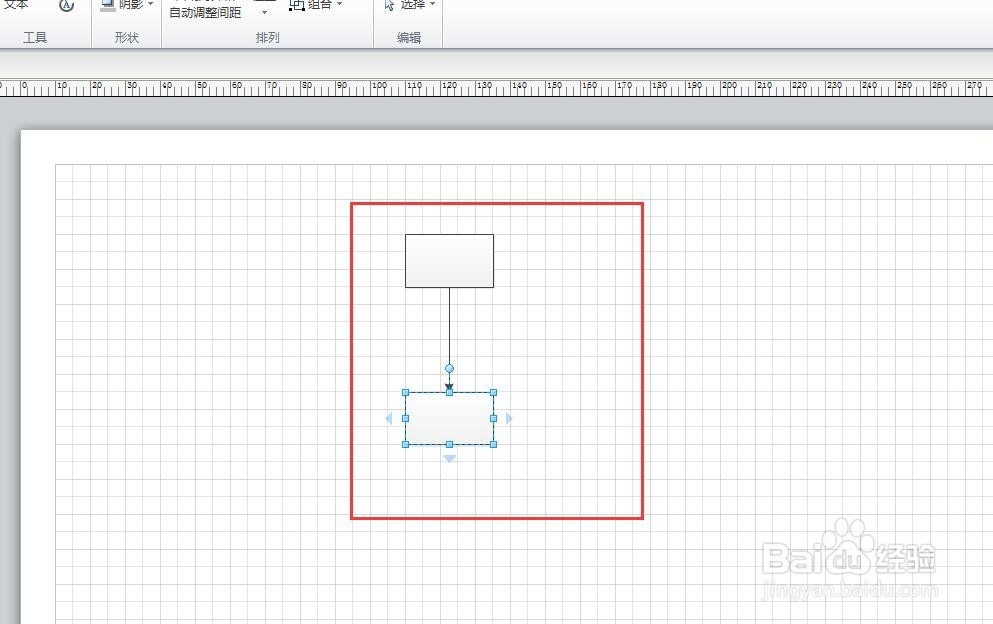Select the upper rectangle shape
Viewport: 993px width, 624px height.
pyautogui.click(x=449, y=261)
